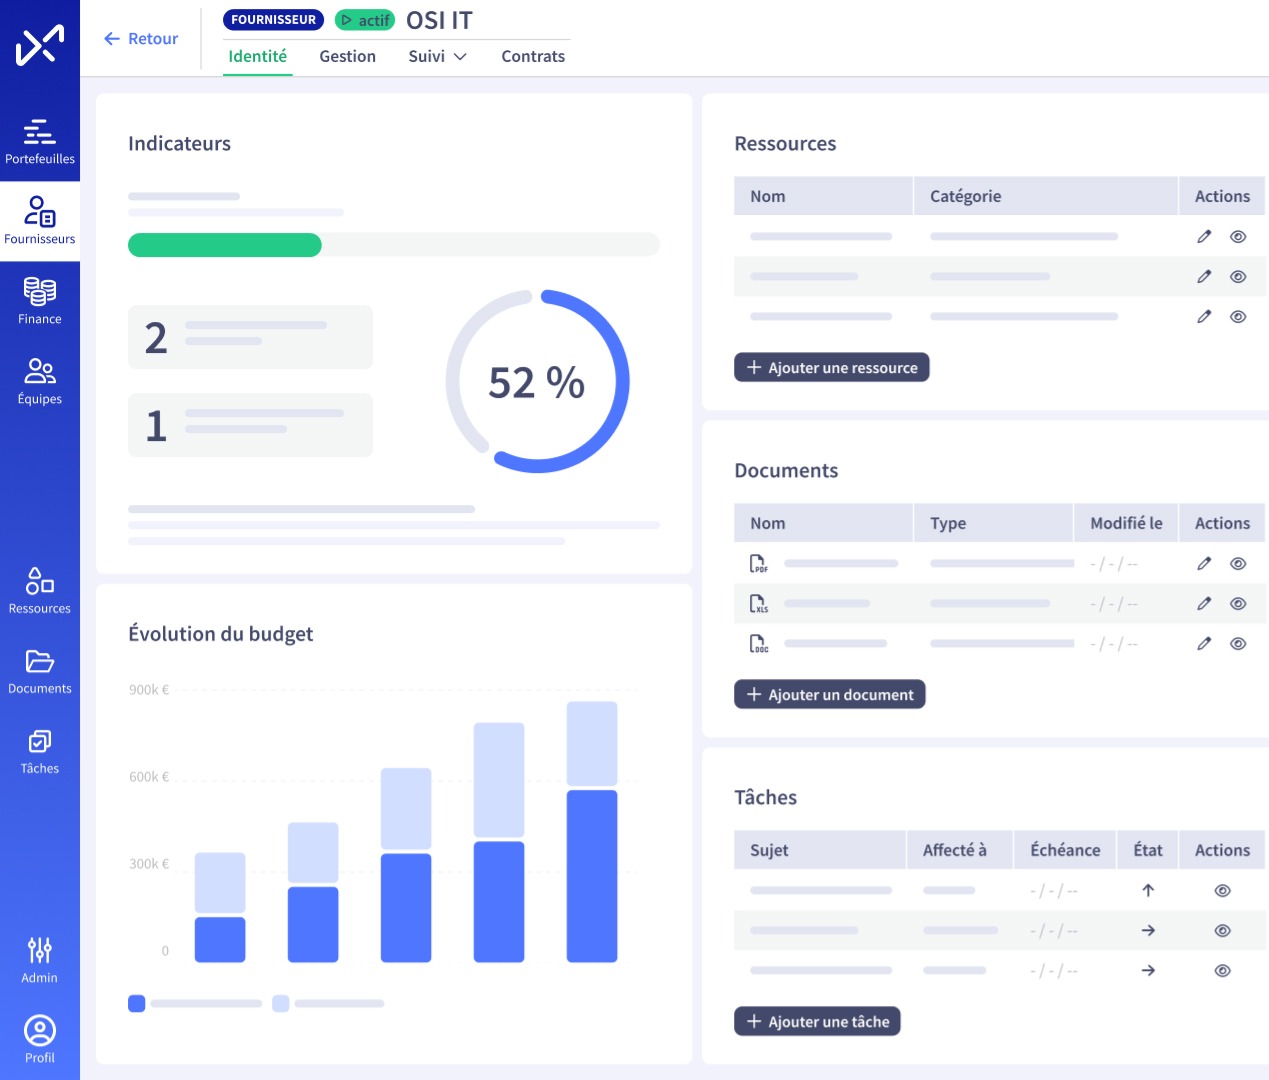Viewport: 1269px width, 1080px height.
Task: Sort documents by Modifié le header
Action: (x=1126, y=523)
